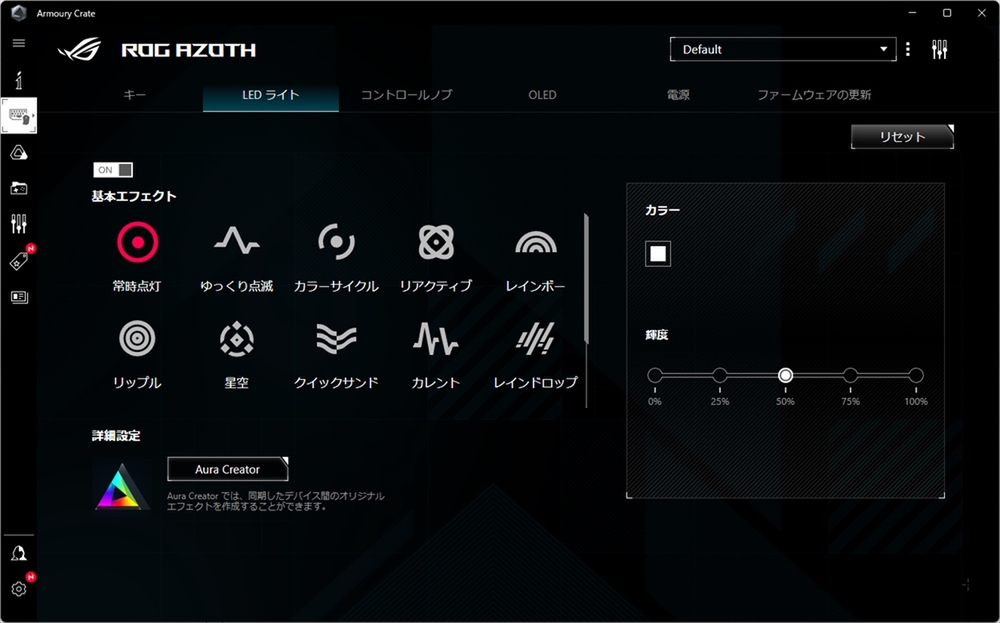The image size is (1000, 623).
Task: Set brightness slider to 100%
Action: pyautogui.click(x=916, y=375)
